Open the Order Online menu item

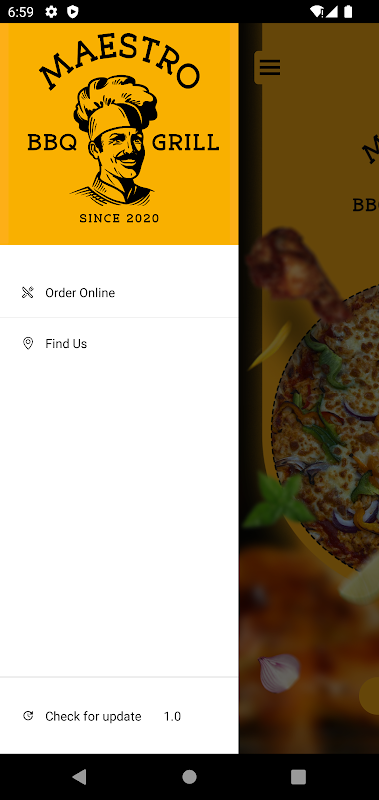click(119, 292)
